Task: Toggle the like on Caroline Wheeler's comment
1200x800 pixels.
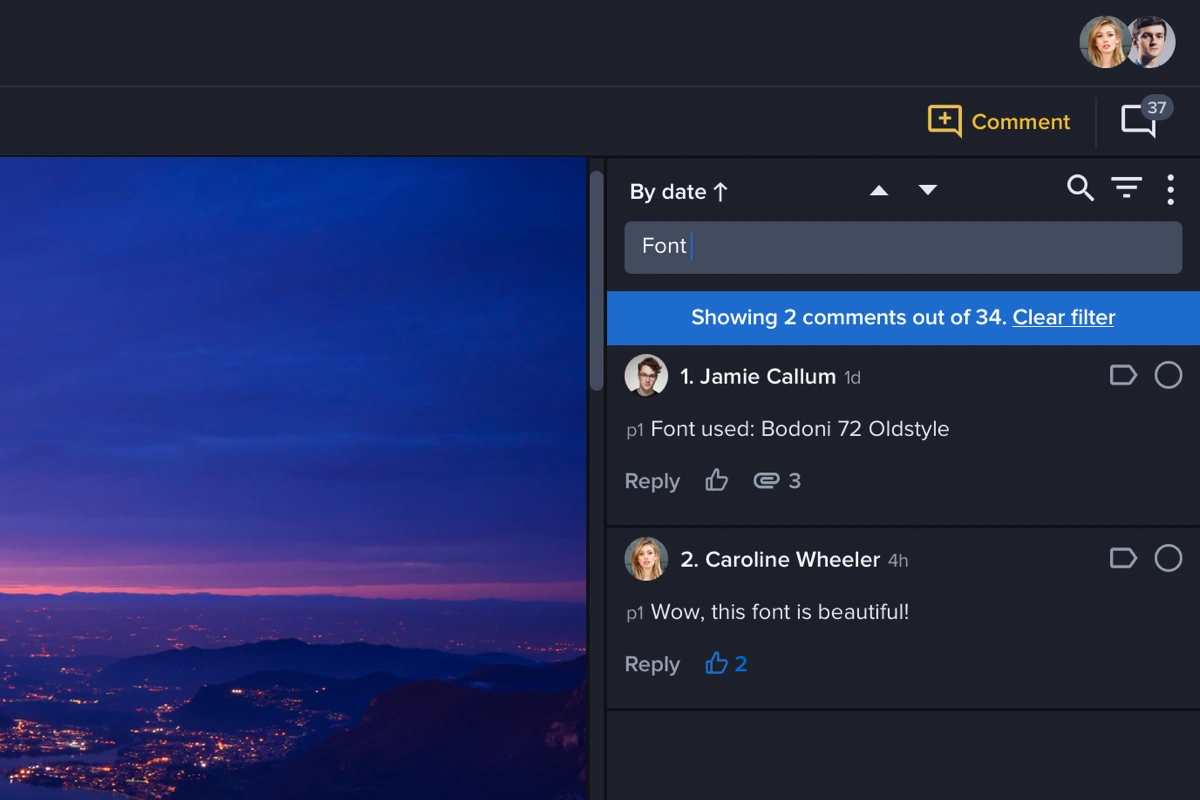Action: click(x=717, y=664)
